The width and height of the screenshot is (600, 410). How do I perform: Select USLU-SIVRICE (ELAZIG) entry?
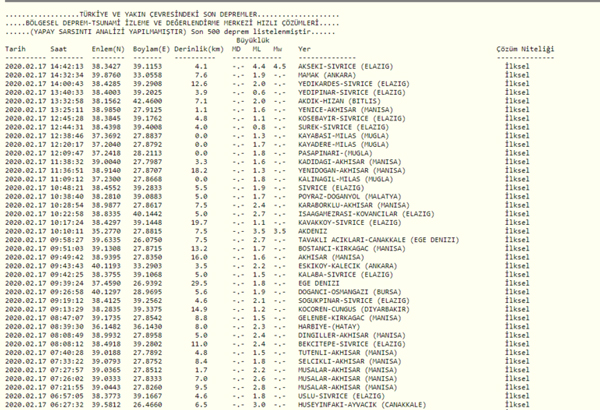click(x=341, y=396)
